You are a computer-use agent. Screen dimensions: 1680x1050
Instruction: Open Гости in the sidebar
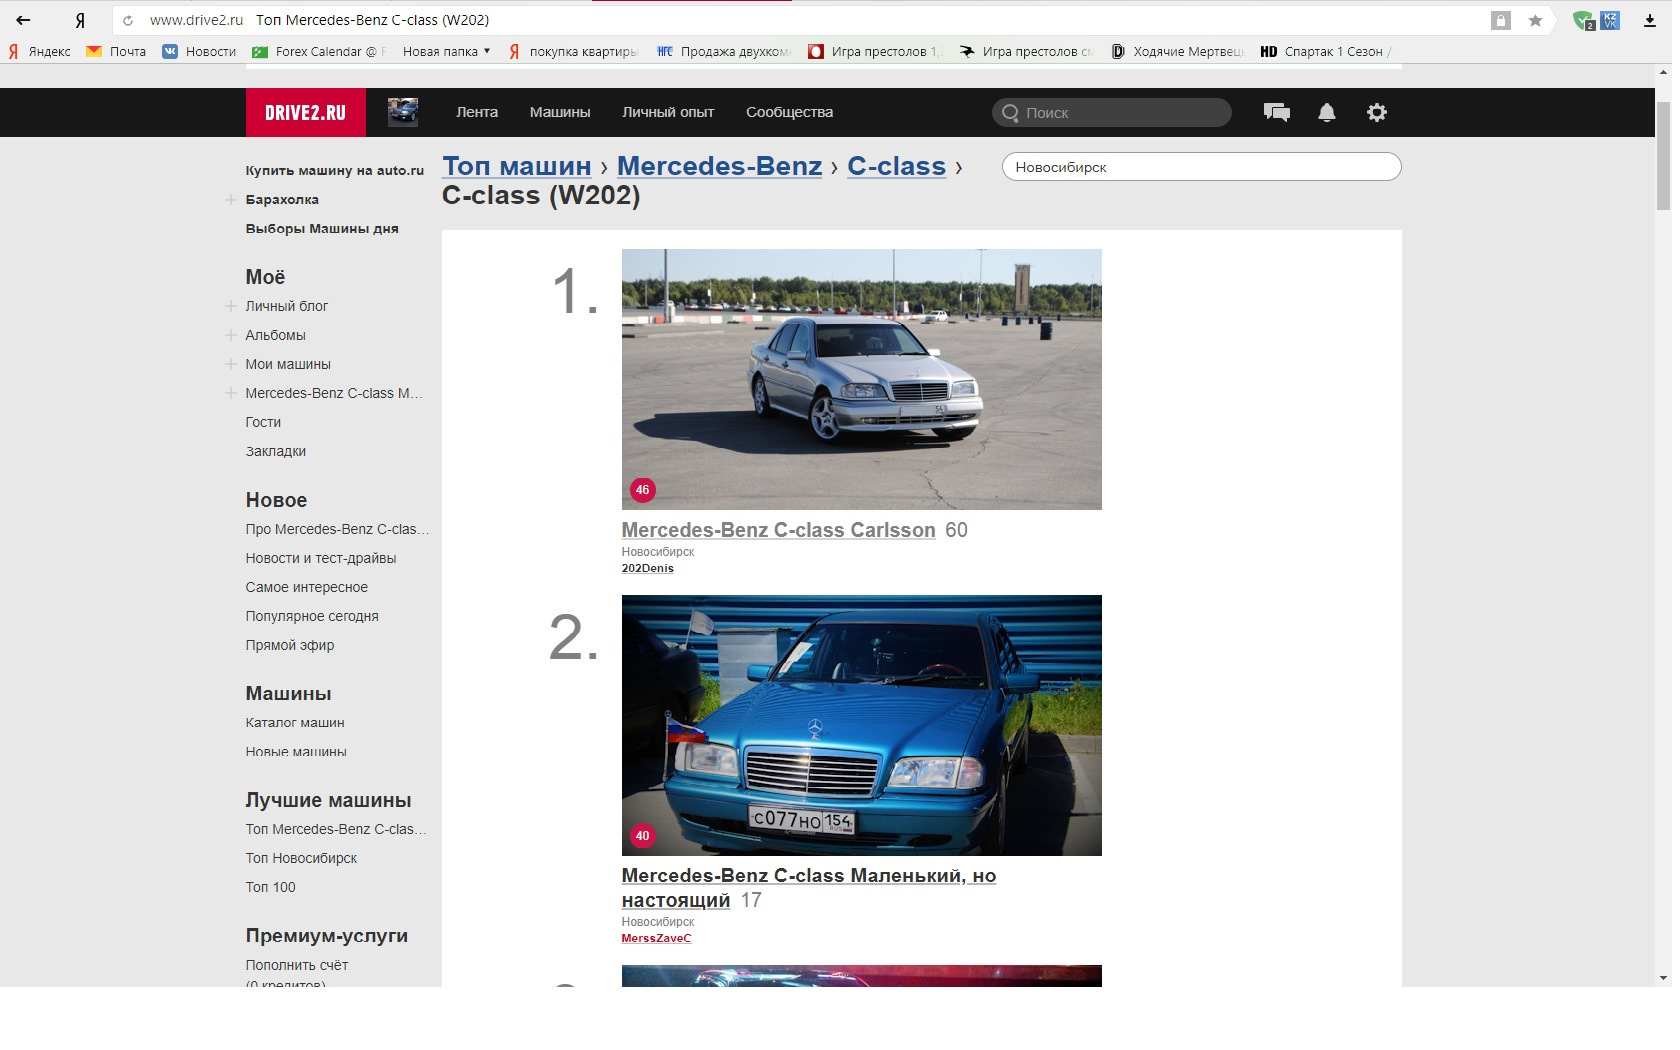[x=263, y=422]
